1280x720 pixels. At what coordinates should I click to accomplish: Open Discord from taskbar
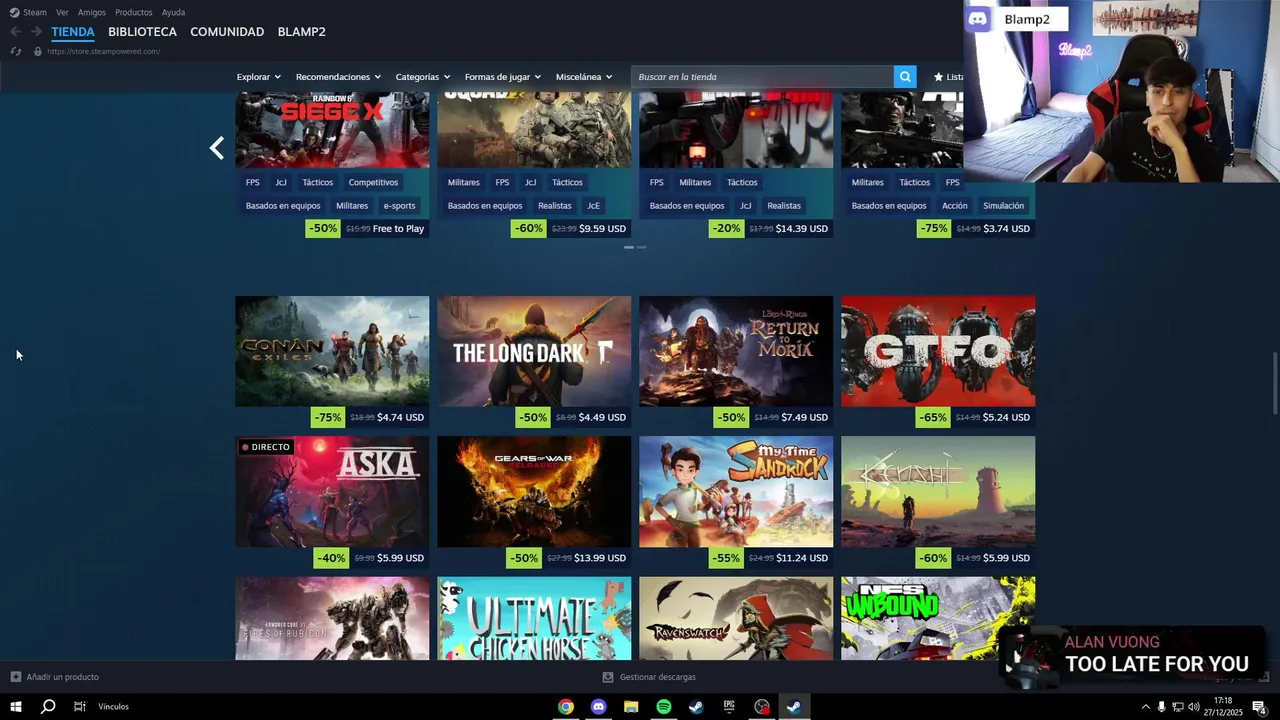tap(598, 707)
